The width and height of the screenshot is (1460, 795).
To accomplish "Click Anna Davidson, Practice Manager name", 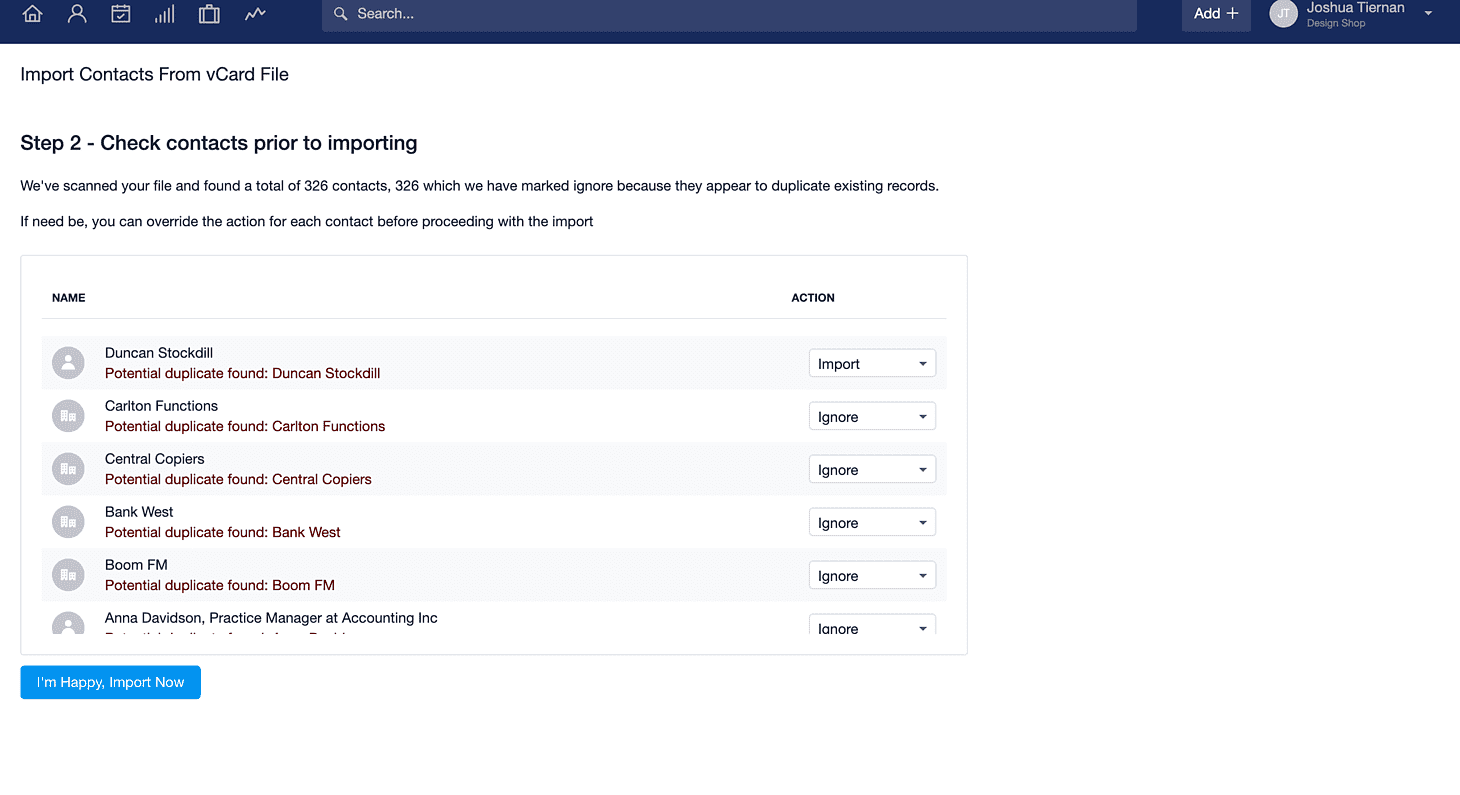I will [x=271, y=618].
